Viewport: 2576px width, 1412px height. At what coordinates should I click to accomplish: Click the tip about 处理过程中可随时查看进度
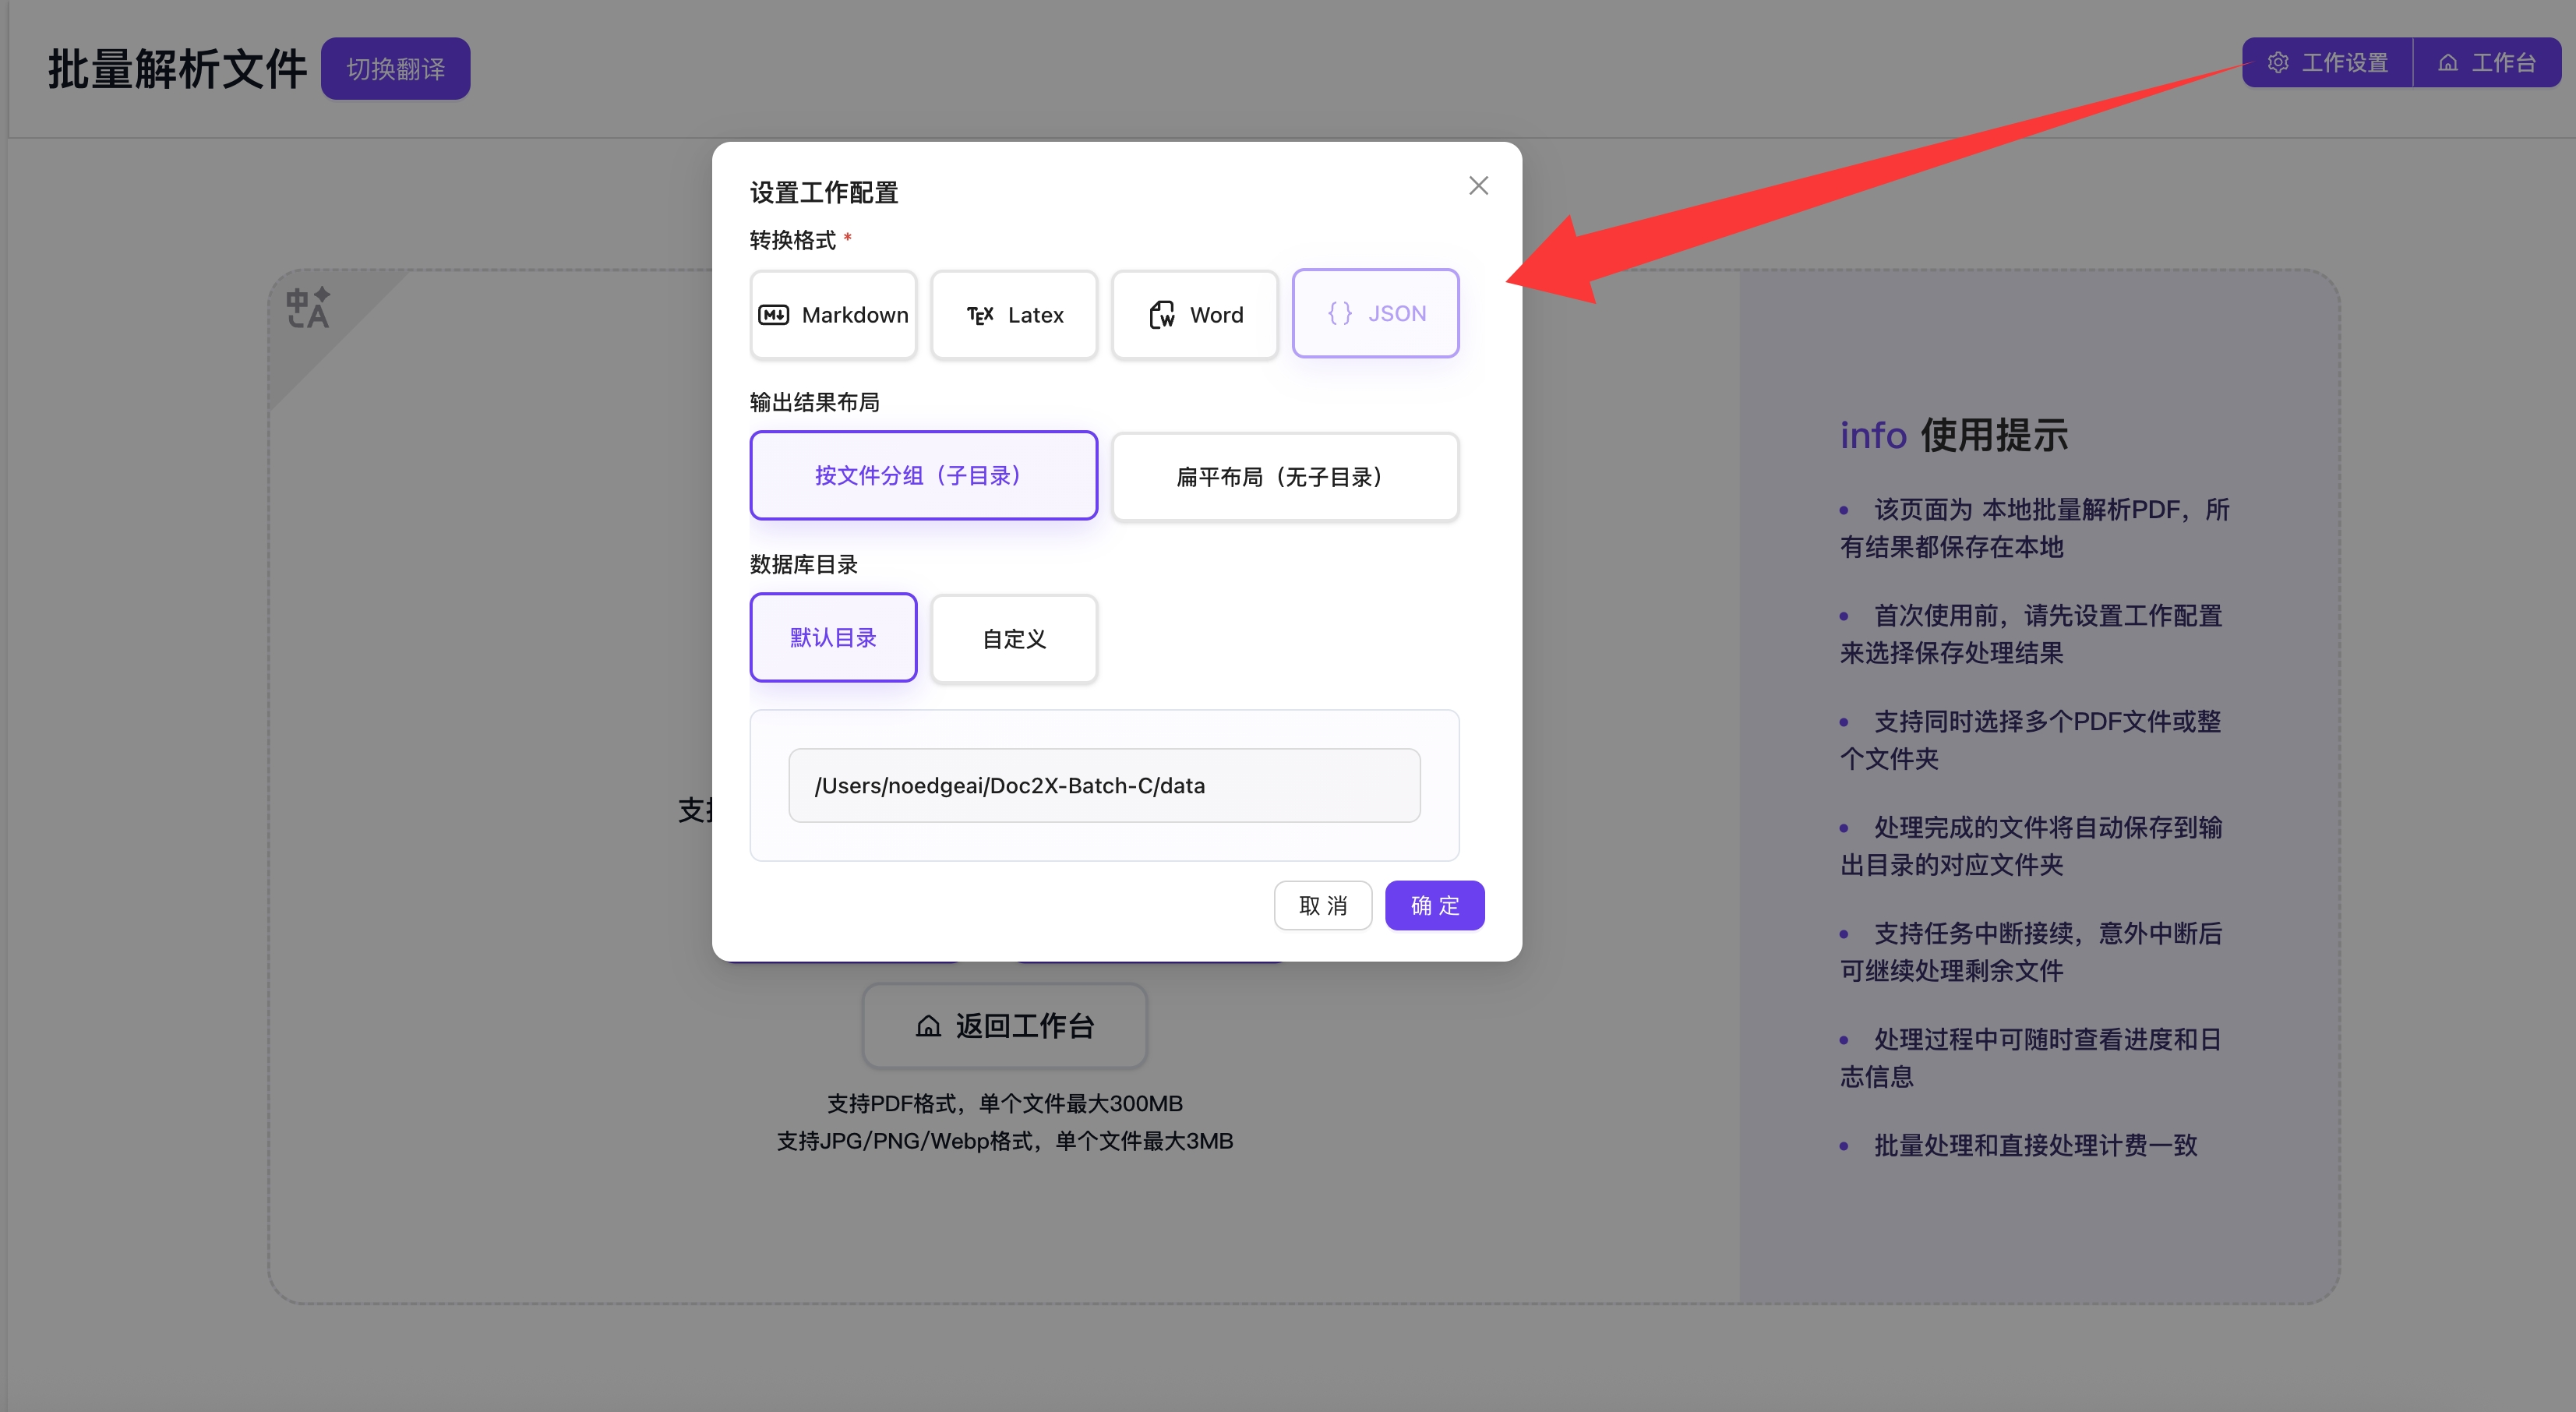2031,1058
